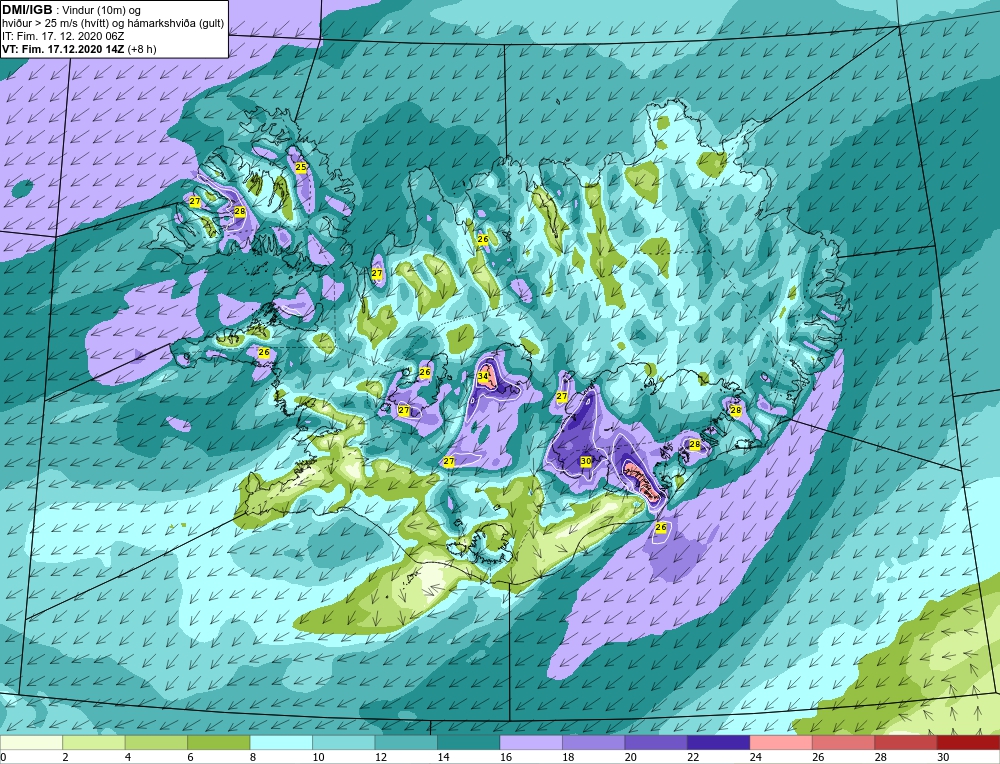Click the 'VT: Fim. 17.12.2020 14Z (+8 h)' line
This screenshot has width=1000, height=764.
tap(79, 49)
